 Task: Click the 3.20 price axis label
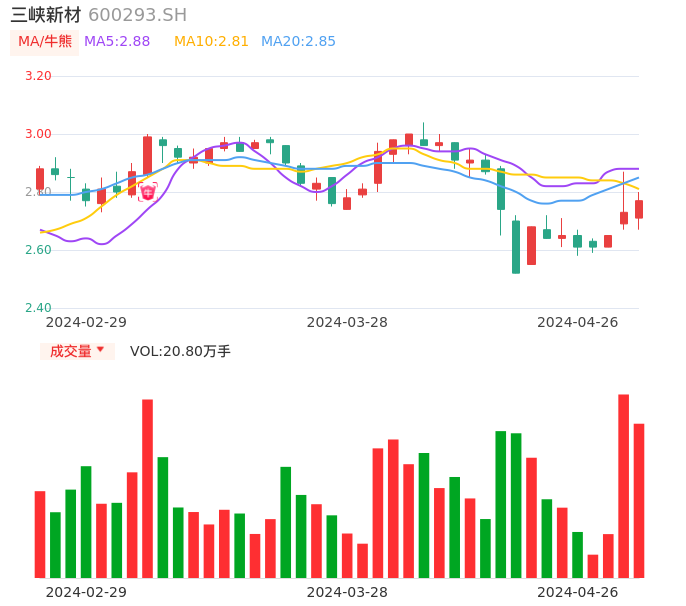click(38, 76)
